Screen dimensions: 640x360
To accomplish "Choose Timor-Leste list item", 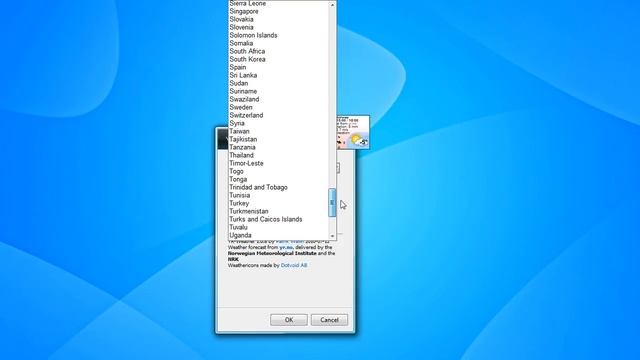I will coord(278,163).
